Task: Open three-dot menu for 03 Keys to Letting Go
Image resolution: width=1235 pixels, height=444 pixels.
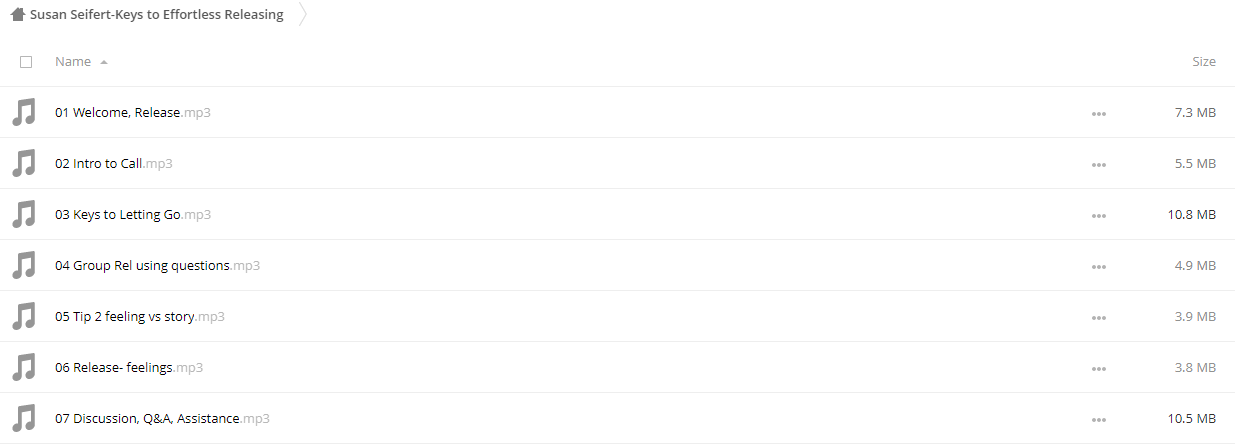Action: point(1099,215)
